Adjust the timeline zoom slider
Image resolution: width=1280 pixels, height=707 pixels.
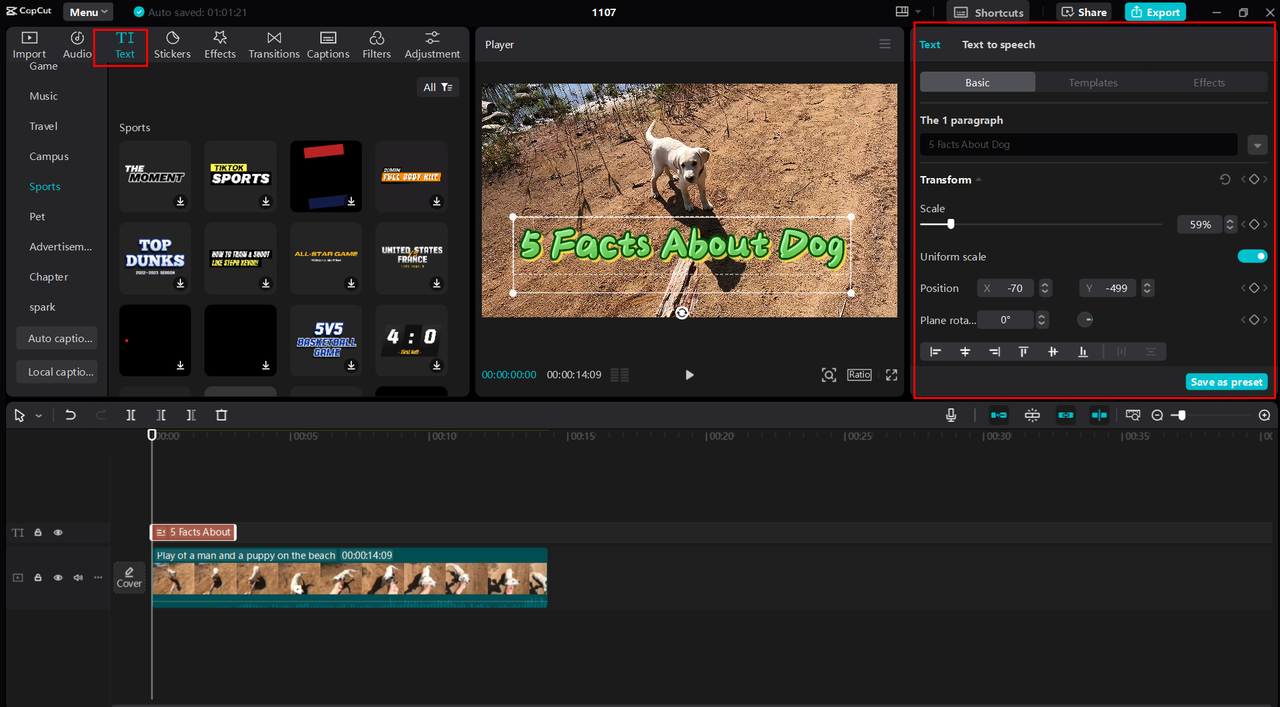coord(1181,415)
